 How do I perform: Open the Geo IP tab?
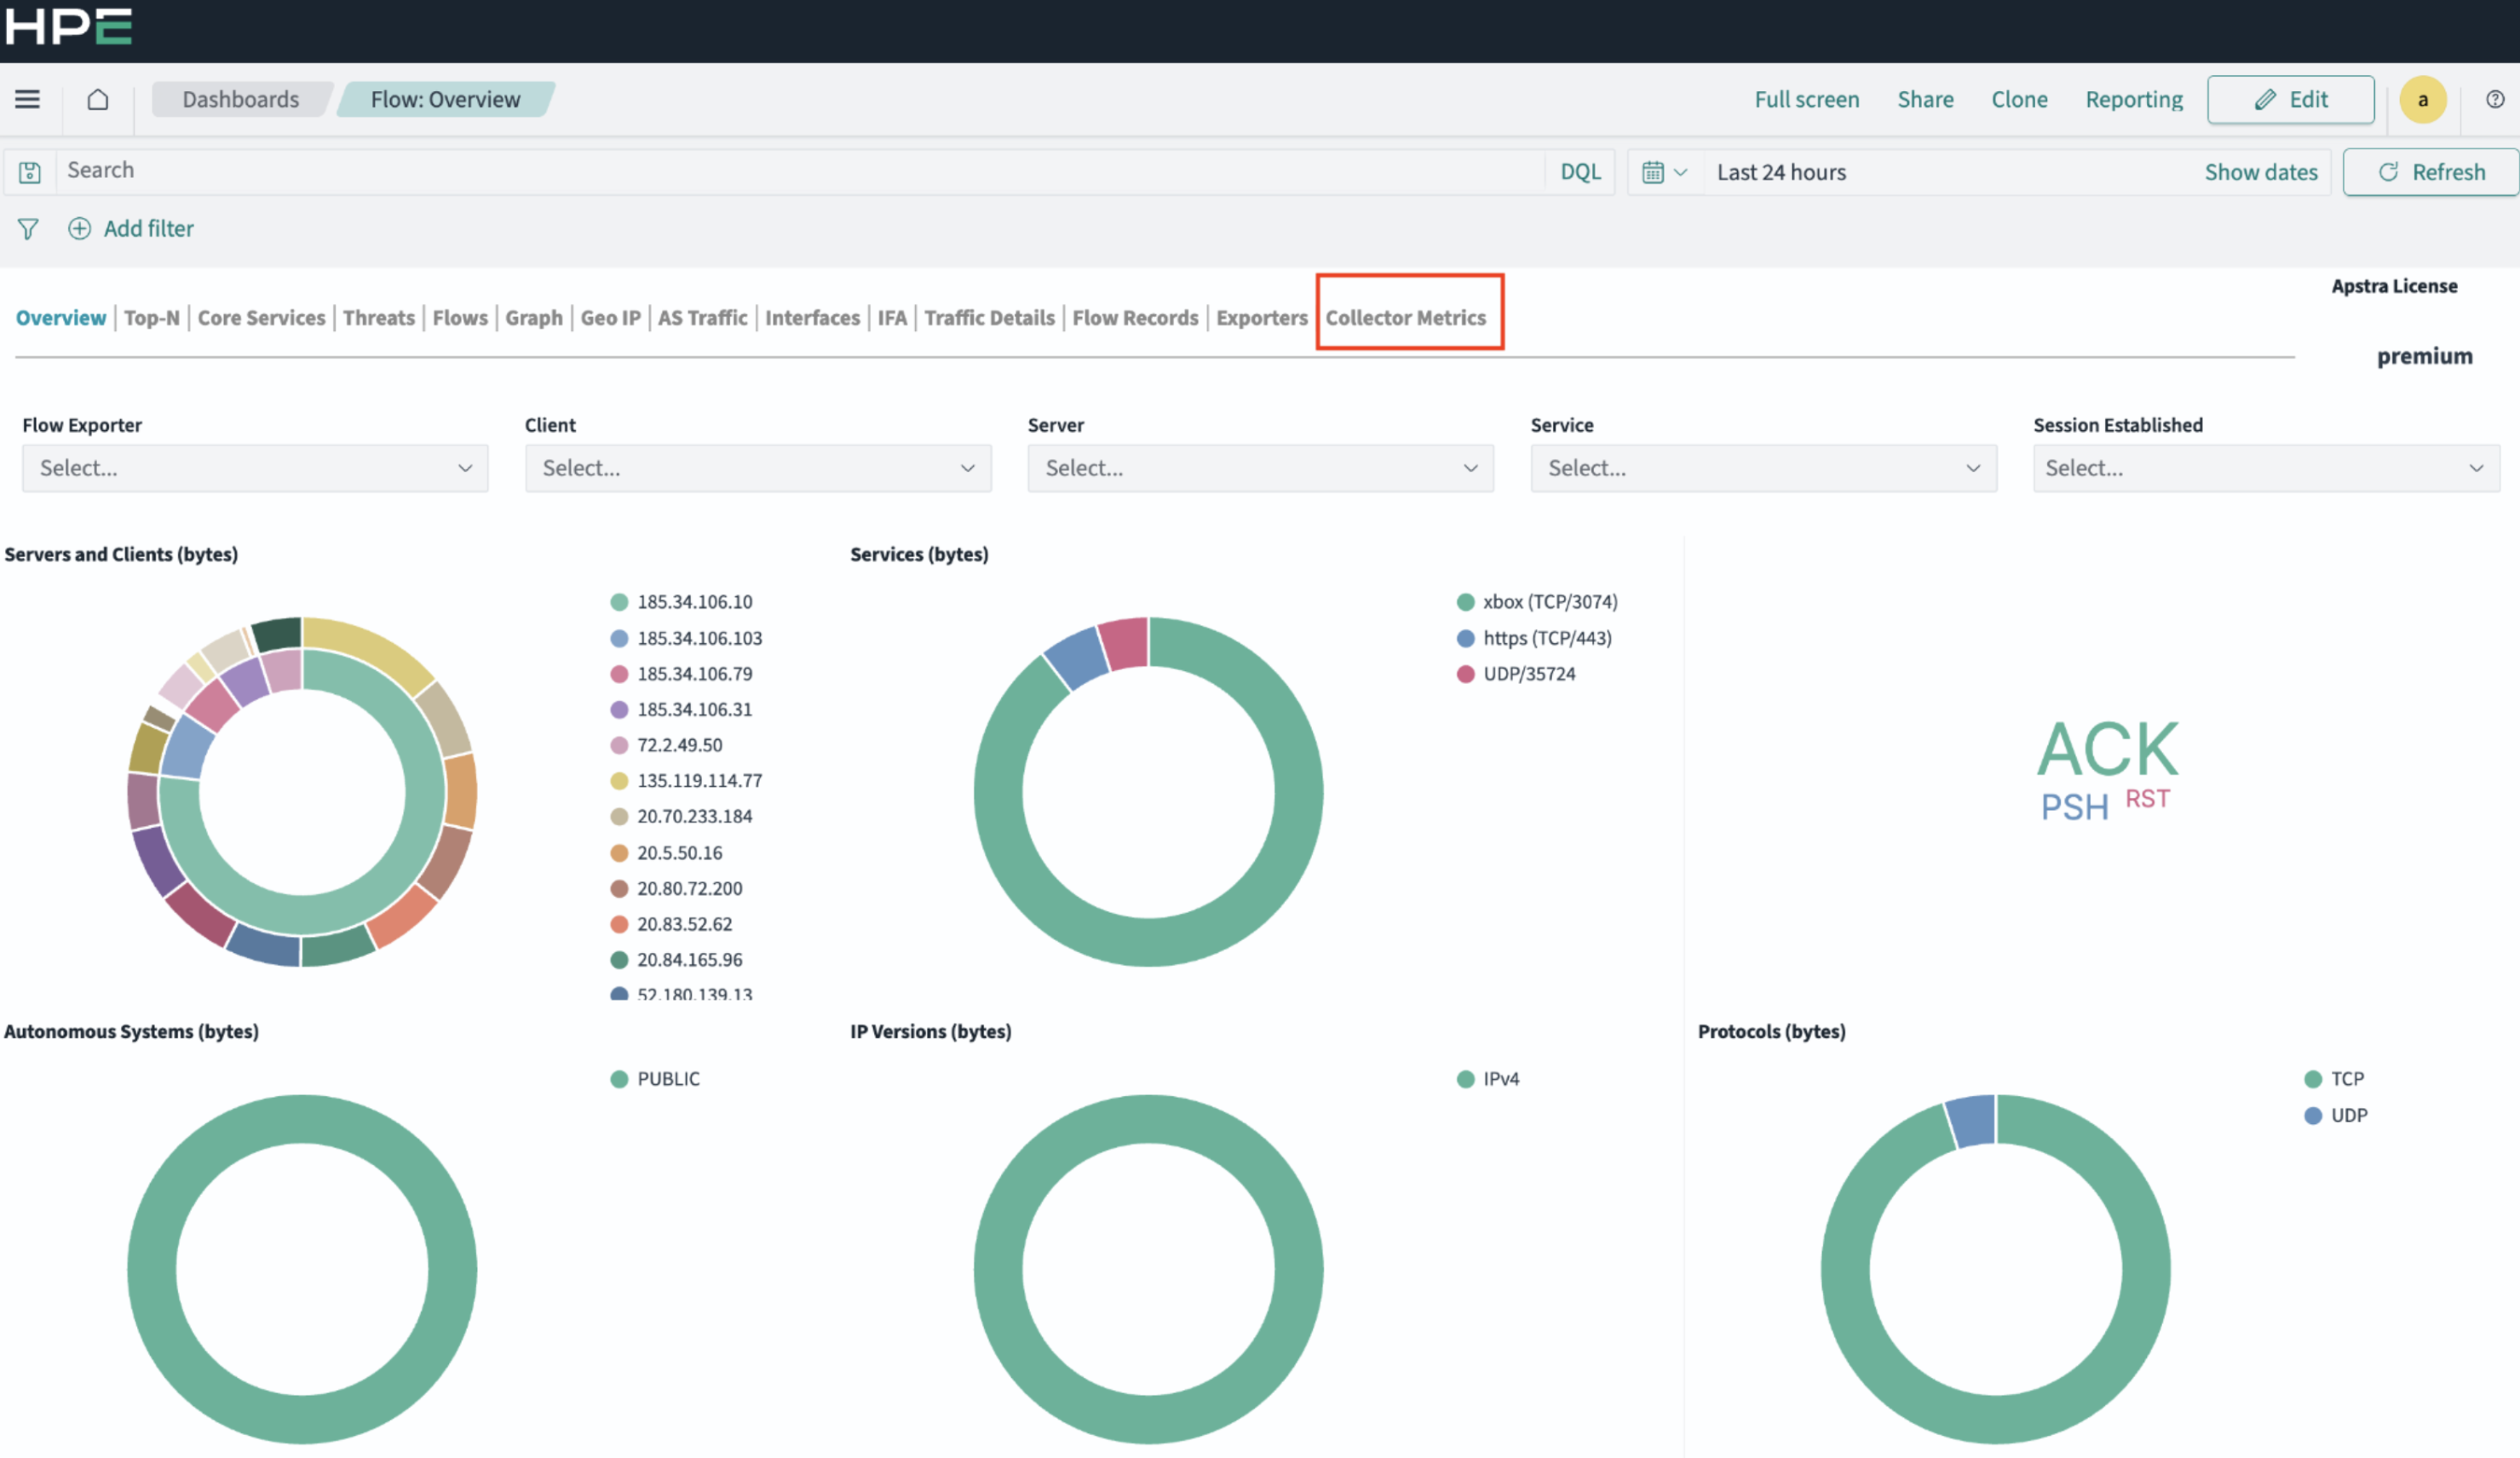click(x=610, y=318)
